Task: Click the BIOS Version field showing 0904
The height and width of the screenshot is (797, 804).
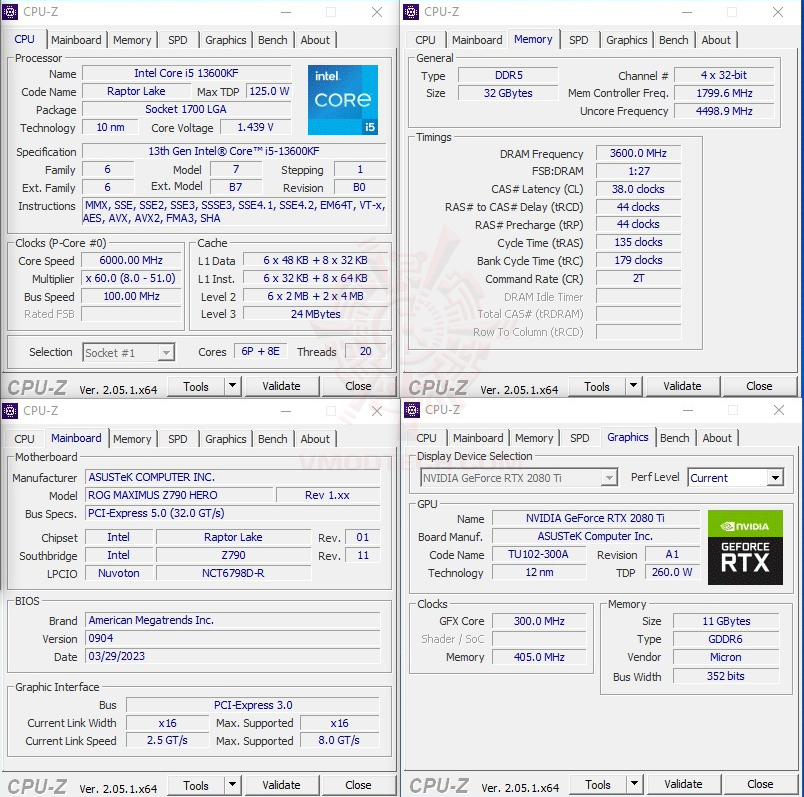Action: (232, 638)
